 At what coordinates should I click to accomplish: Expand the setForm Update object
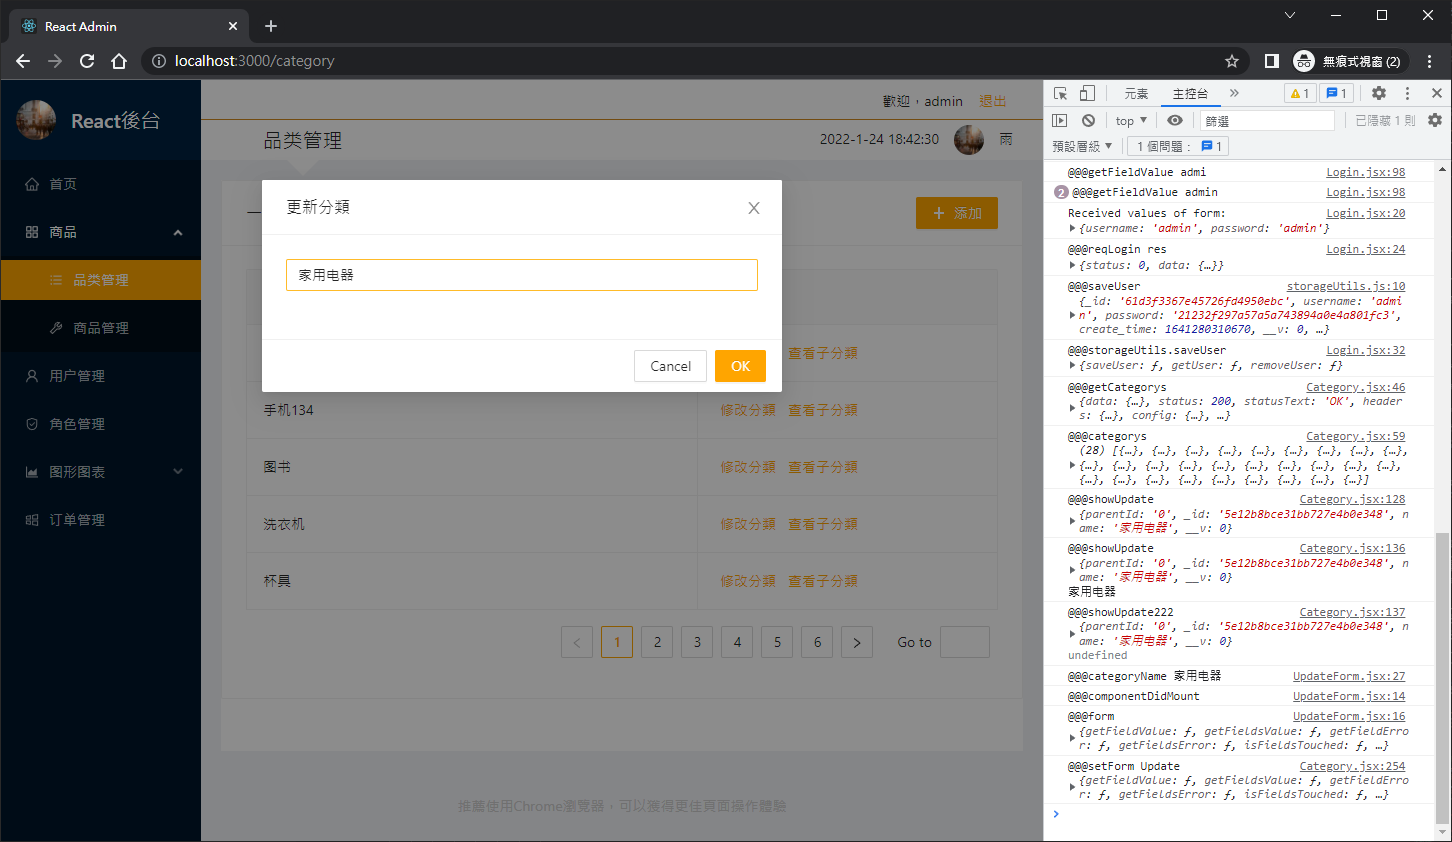pyautogui.click(x=1073, y=787)
